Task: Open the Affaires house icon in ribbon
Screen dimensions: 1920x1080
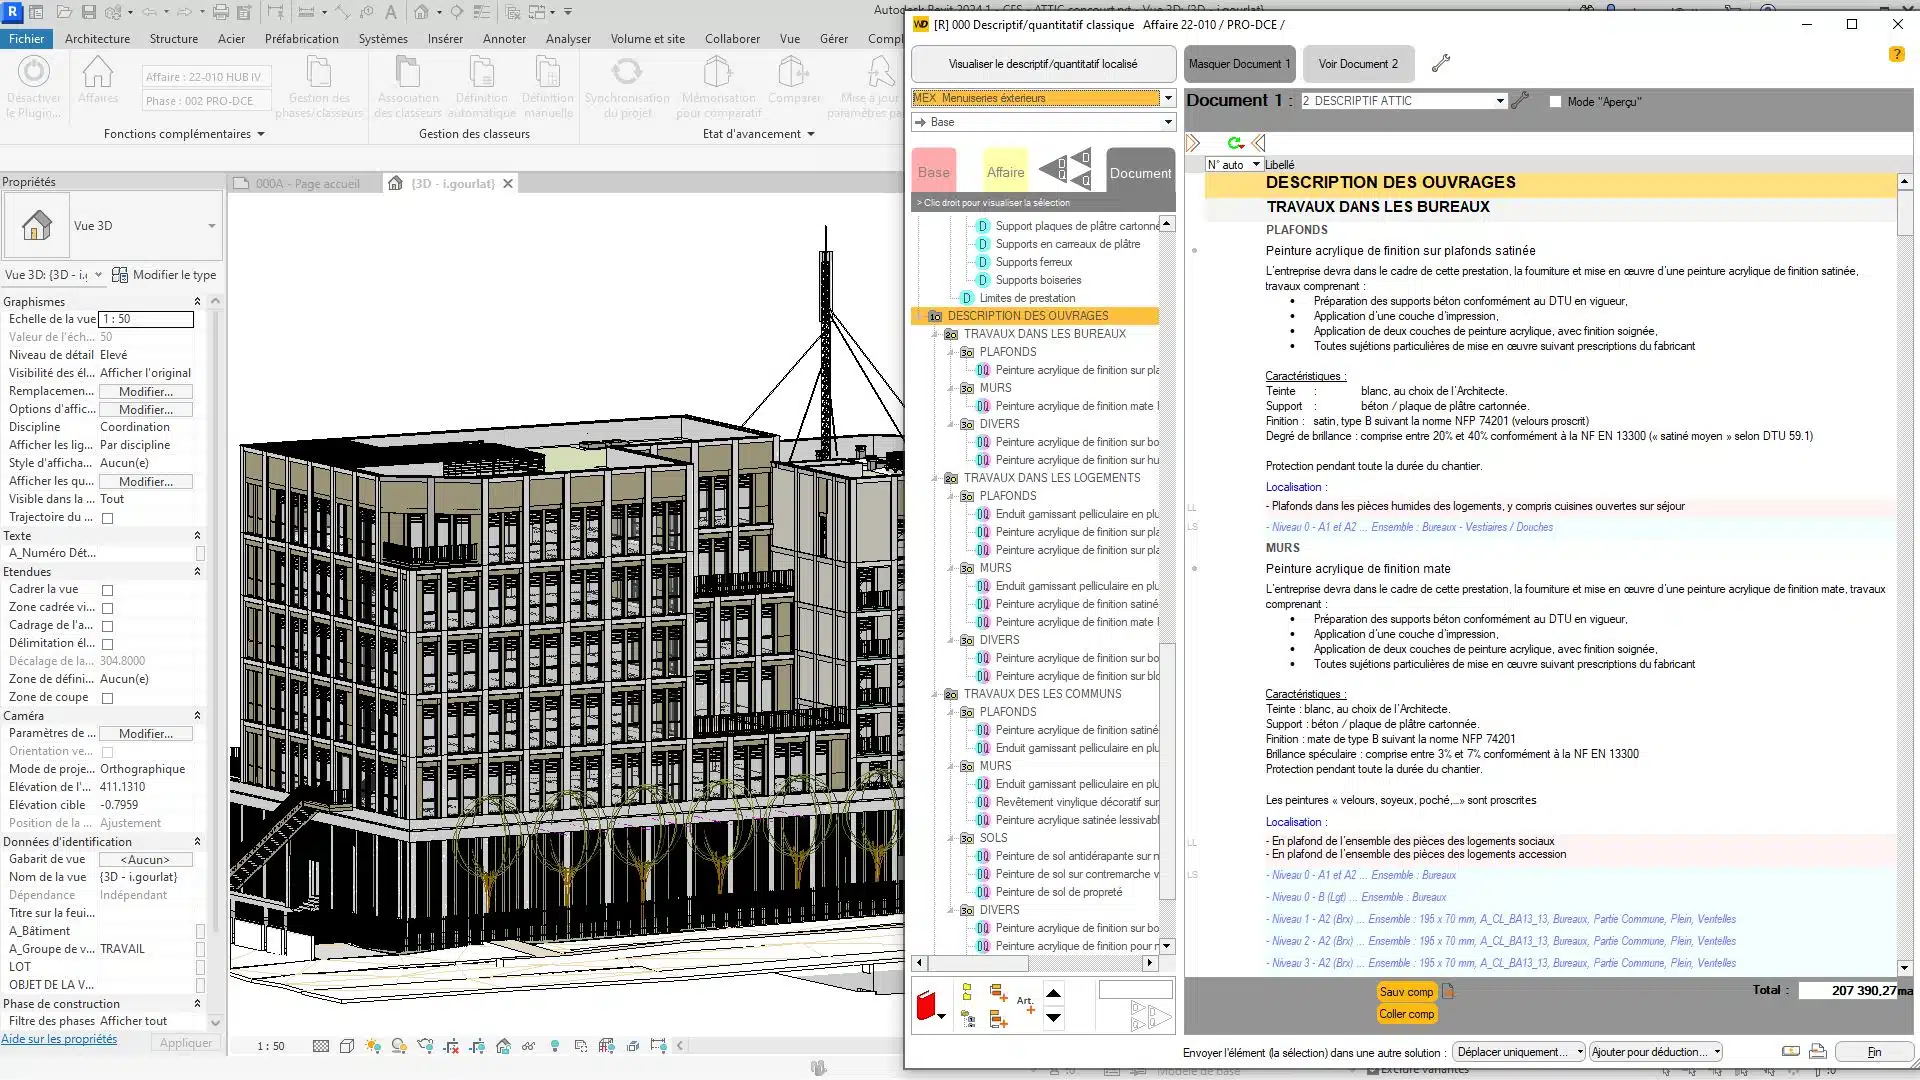Action: (98, 72)
